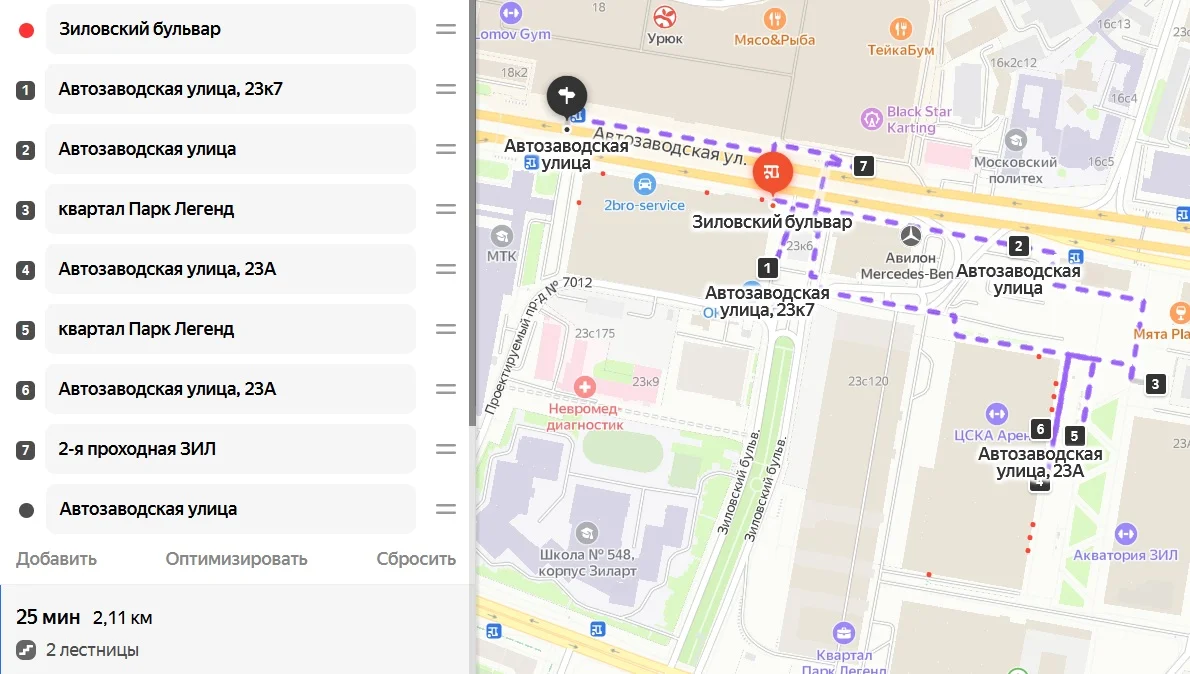The height and width of the screenshot is (674, 1190).
Task: Select the Black Star Karting map icon
Action: click(871, 118)
